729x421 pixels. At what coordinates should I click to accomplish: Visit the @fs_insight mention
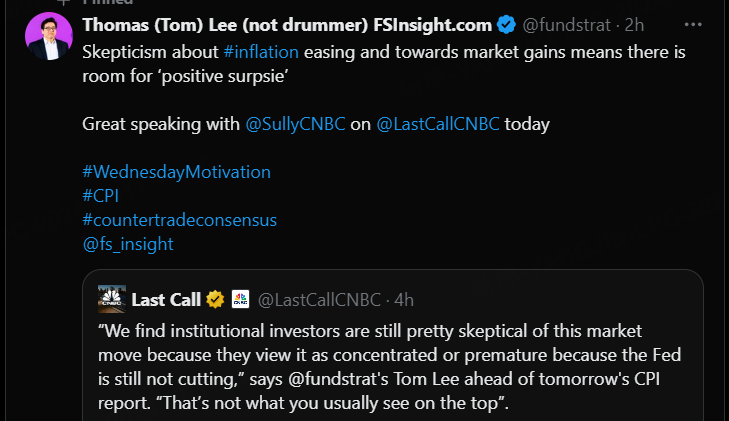pyautogui.click(x=127, y=243)
